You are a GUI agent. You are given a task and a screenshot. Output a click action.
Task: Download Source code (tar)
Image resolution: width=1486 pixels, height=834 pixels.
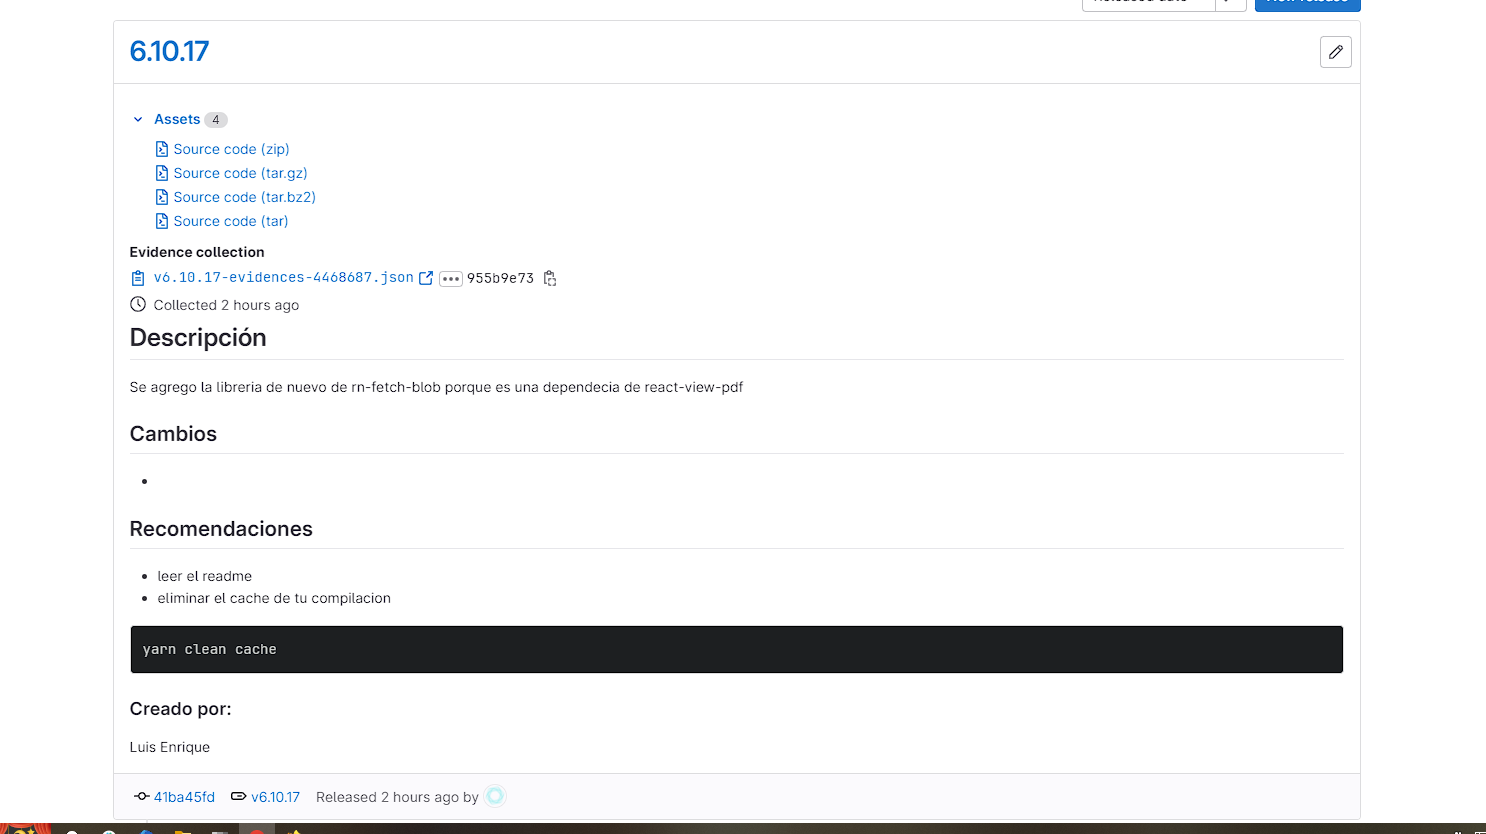[x=231, y=221]
